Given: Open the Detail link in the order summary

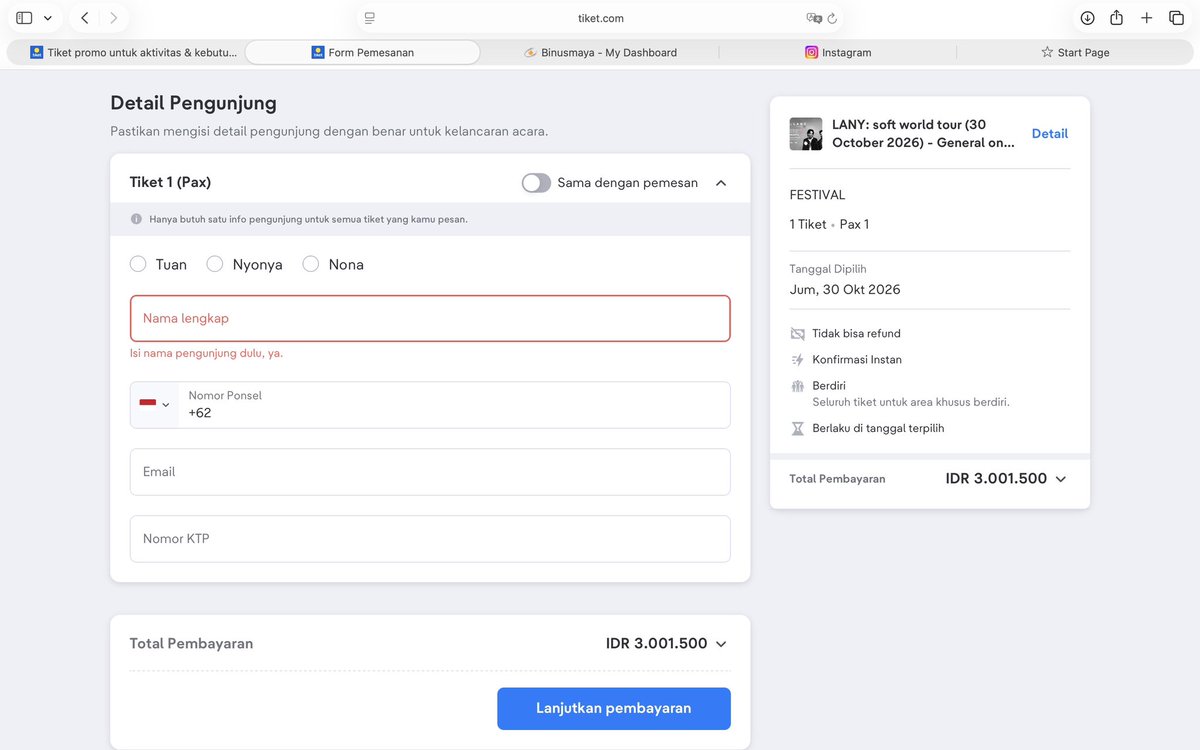Looking at the screenshot, I should pyautogui.click(x=1050, y=134).
